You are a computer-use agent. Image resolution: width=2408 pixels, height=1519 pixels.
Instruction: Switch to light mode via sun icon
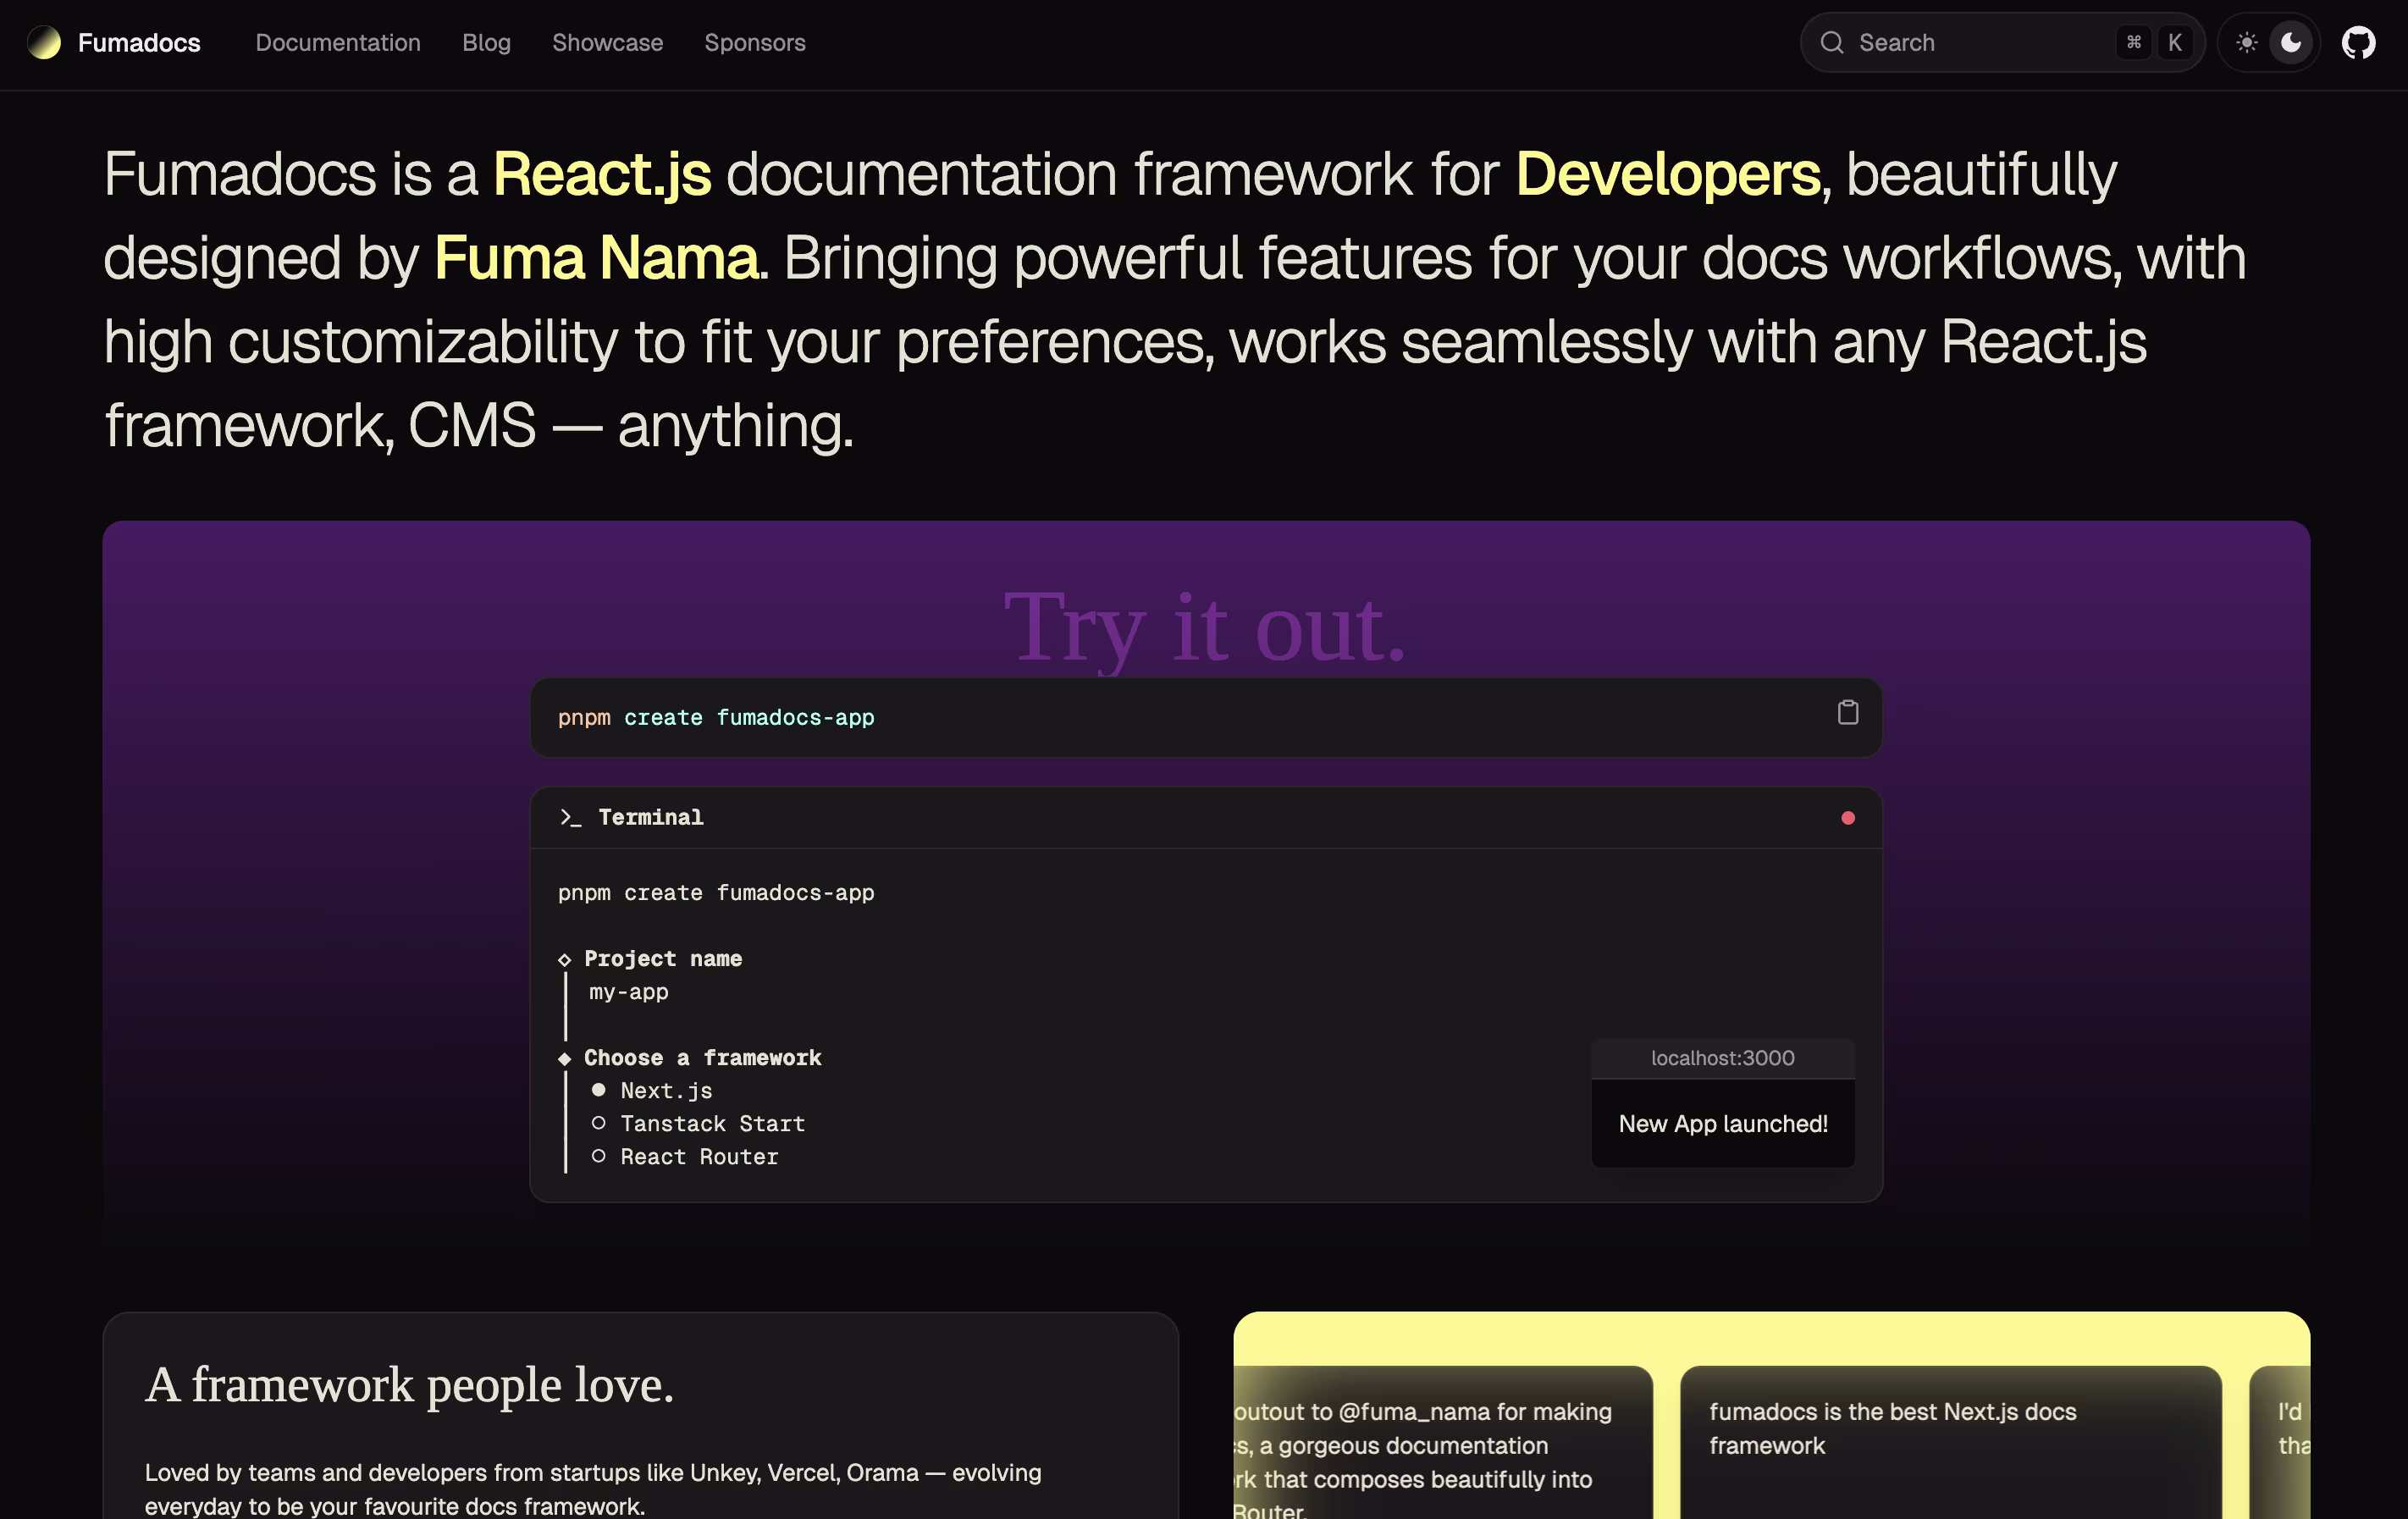click(x=2246, y=42)
